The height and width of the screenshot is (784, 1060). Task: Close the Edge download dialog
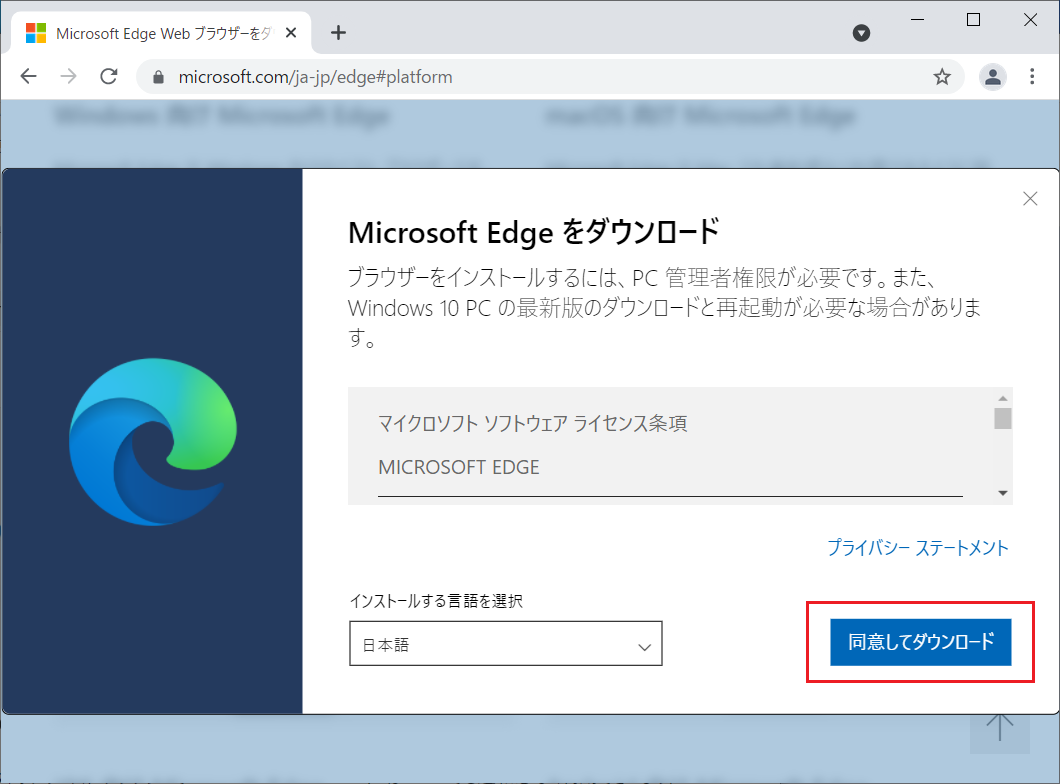(1030, 199)
